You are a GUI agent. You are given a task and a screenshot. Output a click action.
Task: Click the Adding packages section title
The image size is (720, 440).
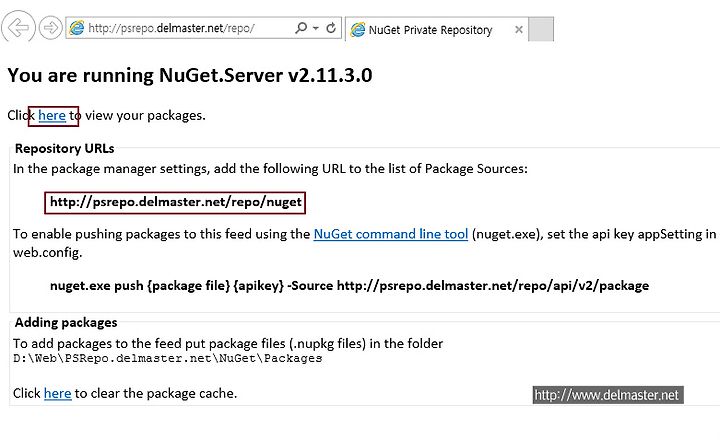tap(66, 322)
